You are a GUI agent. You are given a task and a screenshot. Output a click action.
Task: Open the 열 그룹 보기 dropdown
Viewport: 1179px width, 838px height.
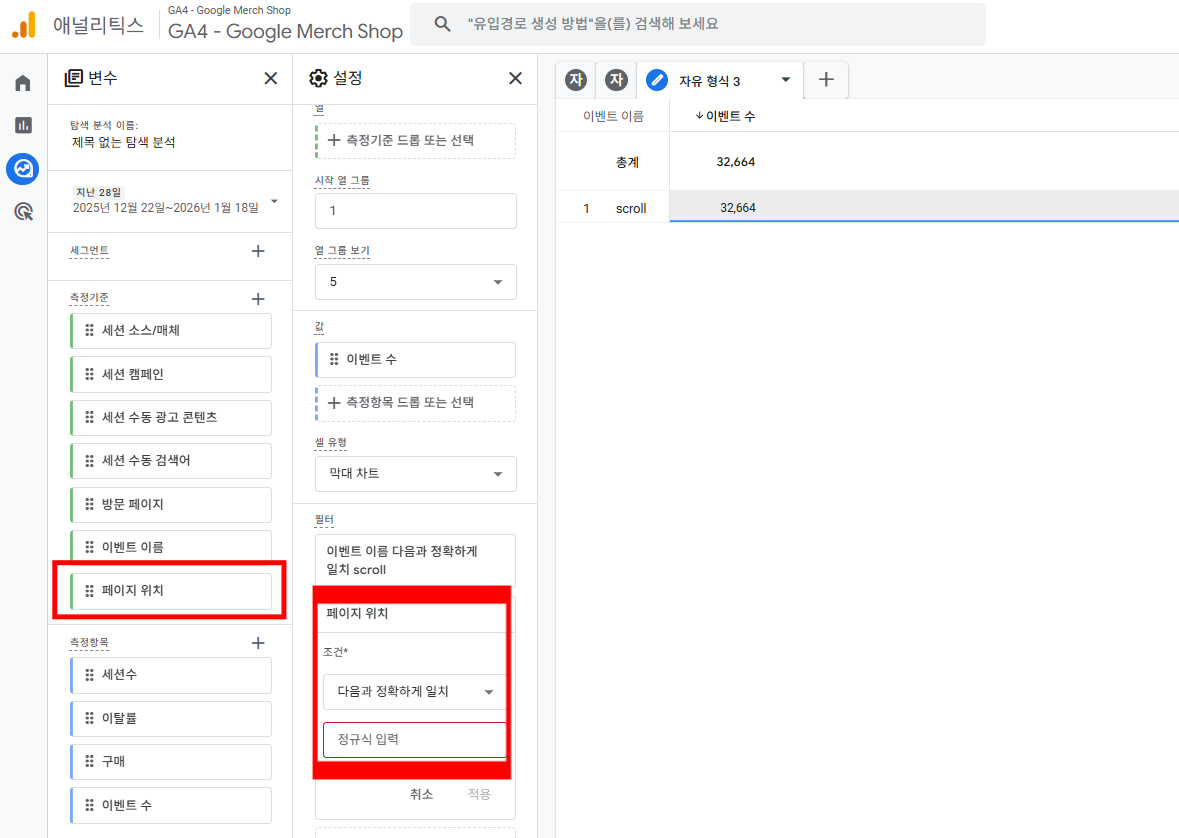416,282
